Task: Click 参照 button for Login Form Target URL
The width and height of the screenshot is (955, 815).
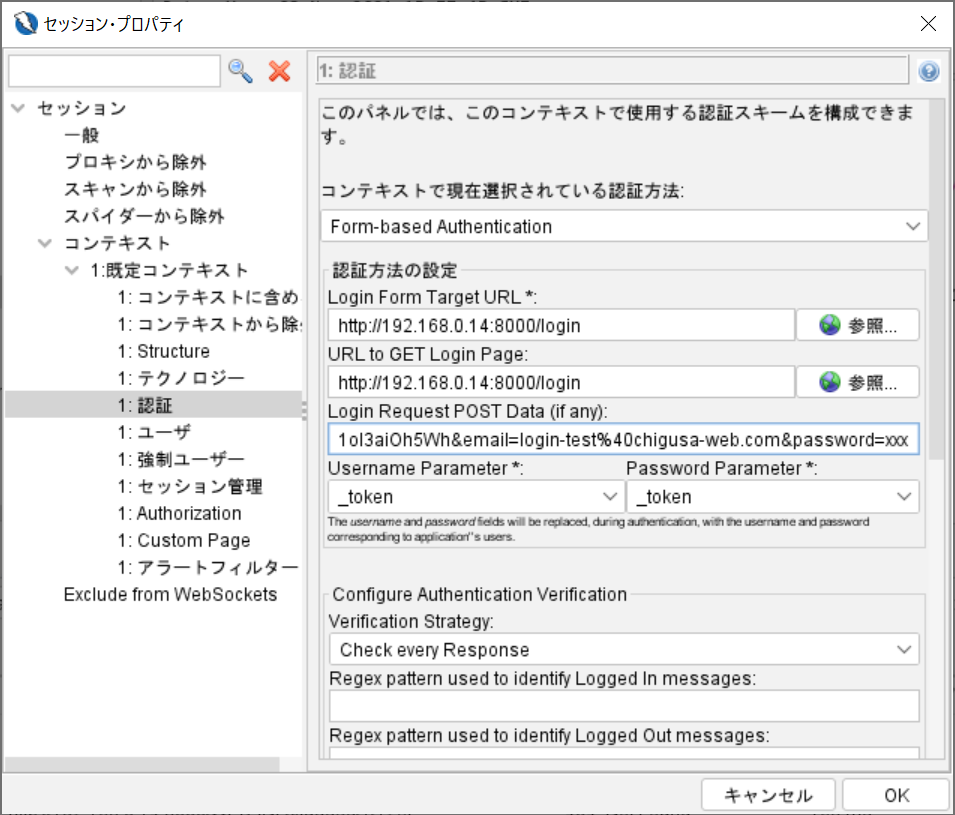Action: pos(858,325)
